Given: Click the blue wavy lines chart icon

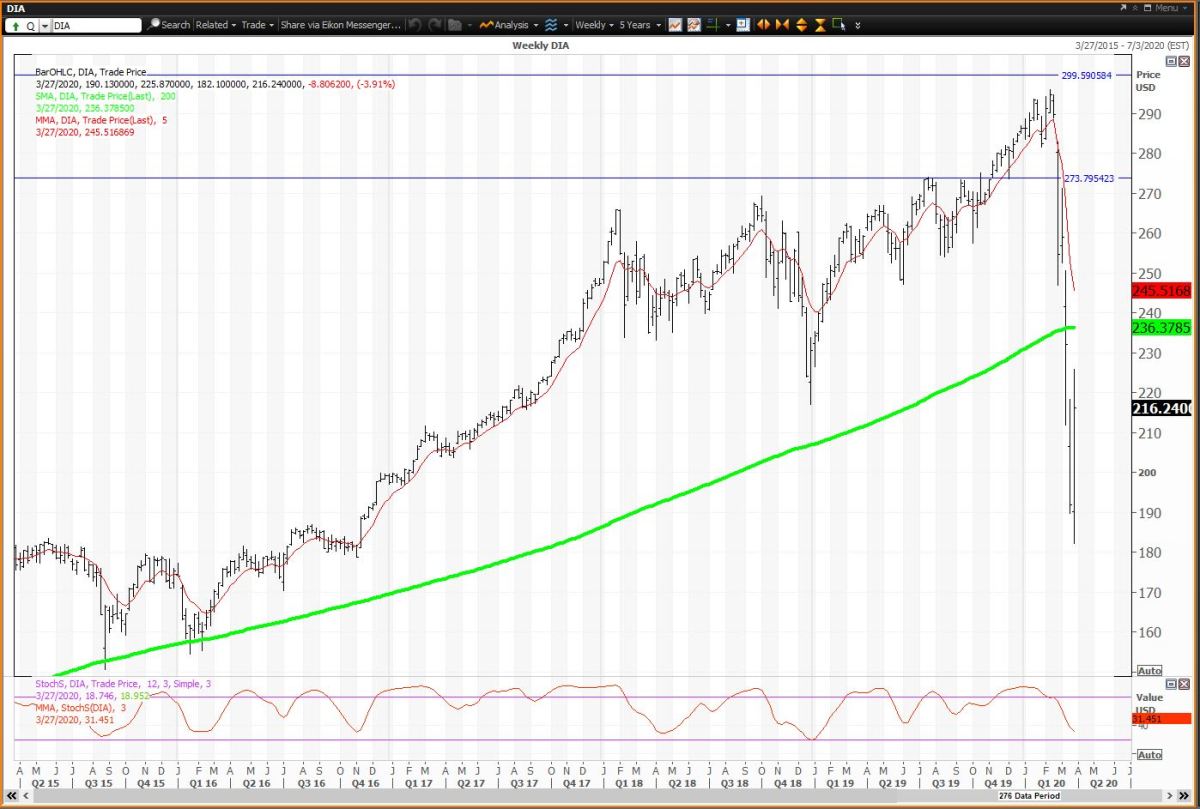Looking at the screenshot, I should point(551,25).
